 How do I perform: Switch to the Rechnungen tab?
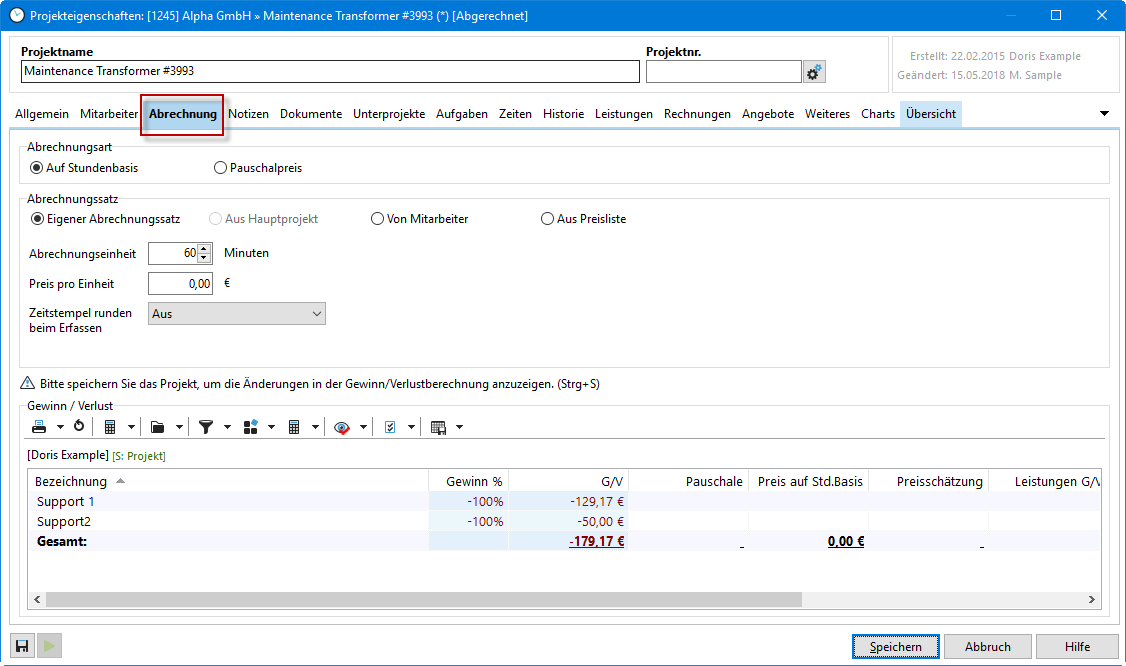697,114
